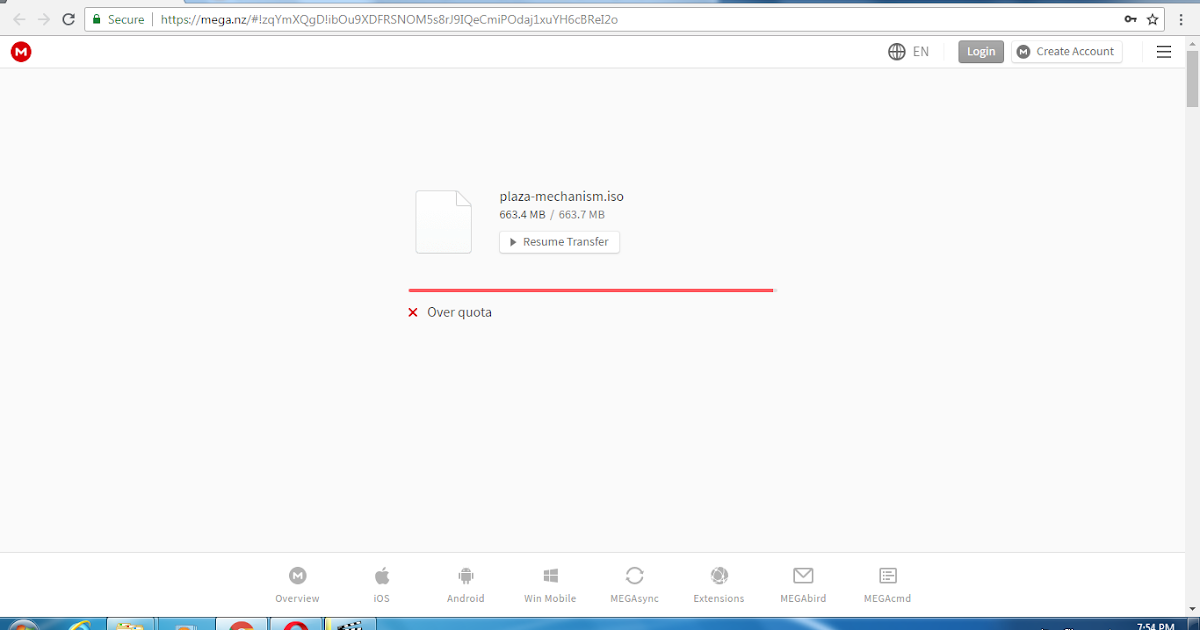The height and width of the screenshot is (630, 1200).
Task: Open the iOS Apple icon
Action: pyautogui.click(x=381, y=576)
